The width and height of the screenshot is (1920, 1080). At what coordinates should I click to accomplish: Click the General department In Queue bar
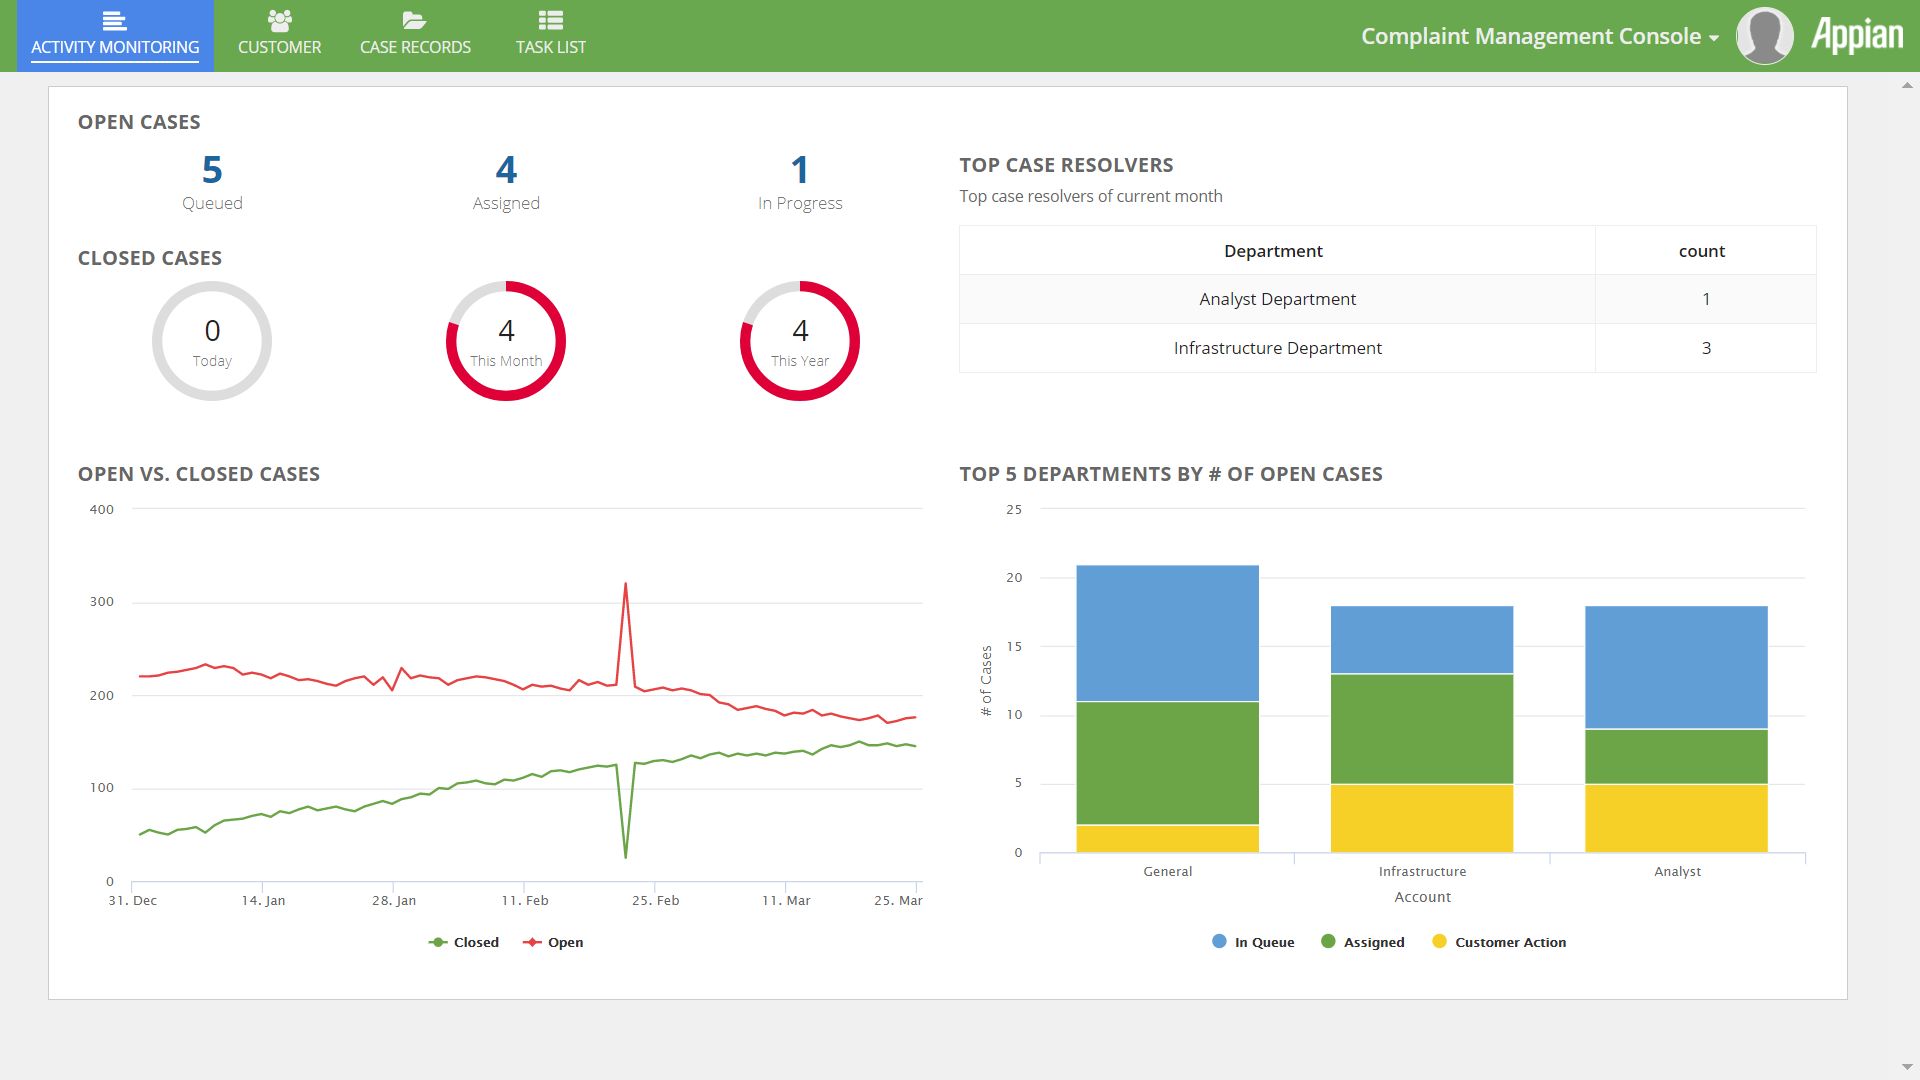pyautogui.click(x=1167, y=633)
